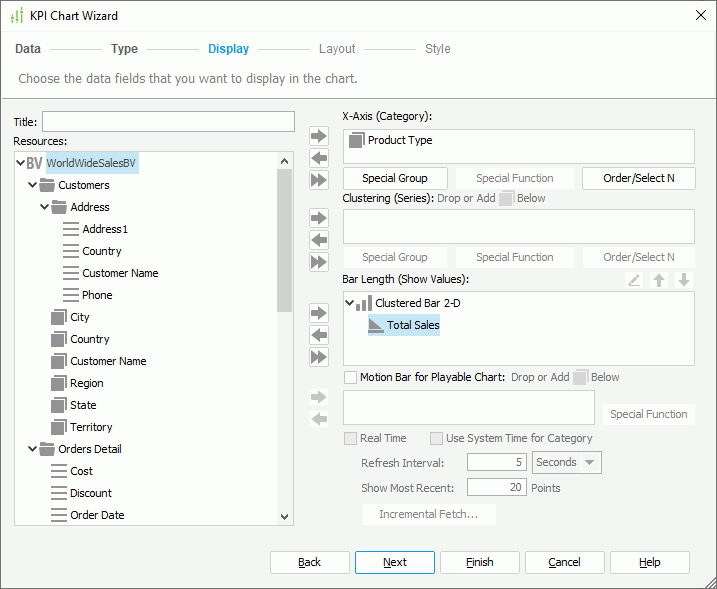Click the Back button
This screenshot has height=589, width=717.
coord(310,562)
